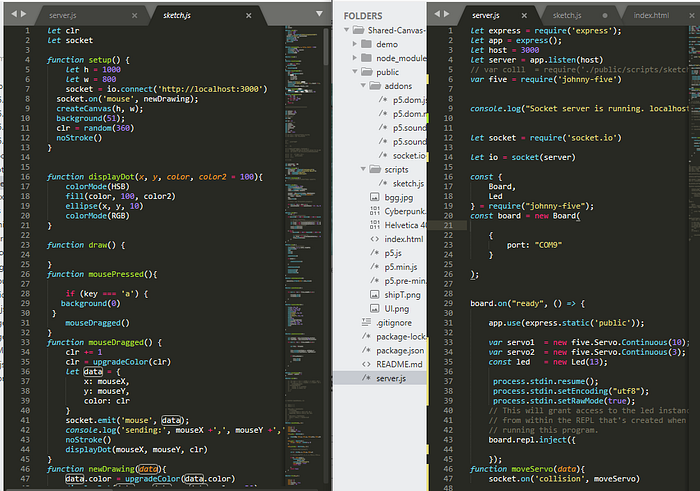
Task: Click unsaved dot on right sketch.js tab
Action: click(x=605, y=16)
